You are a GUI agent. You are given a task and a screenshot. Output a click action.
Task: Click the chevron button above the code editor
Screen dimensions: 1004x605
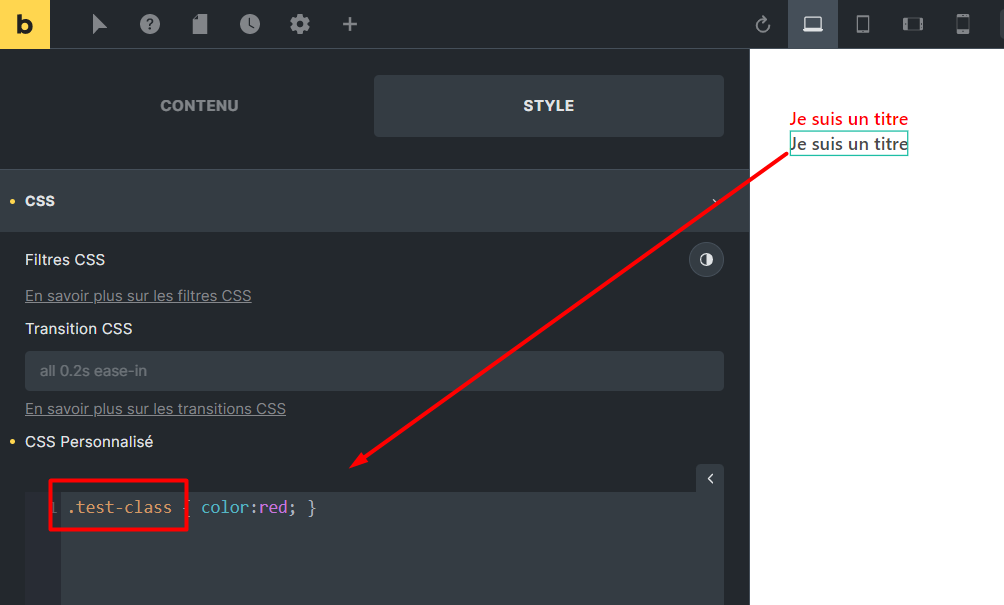tap(710, 478)
